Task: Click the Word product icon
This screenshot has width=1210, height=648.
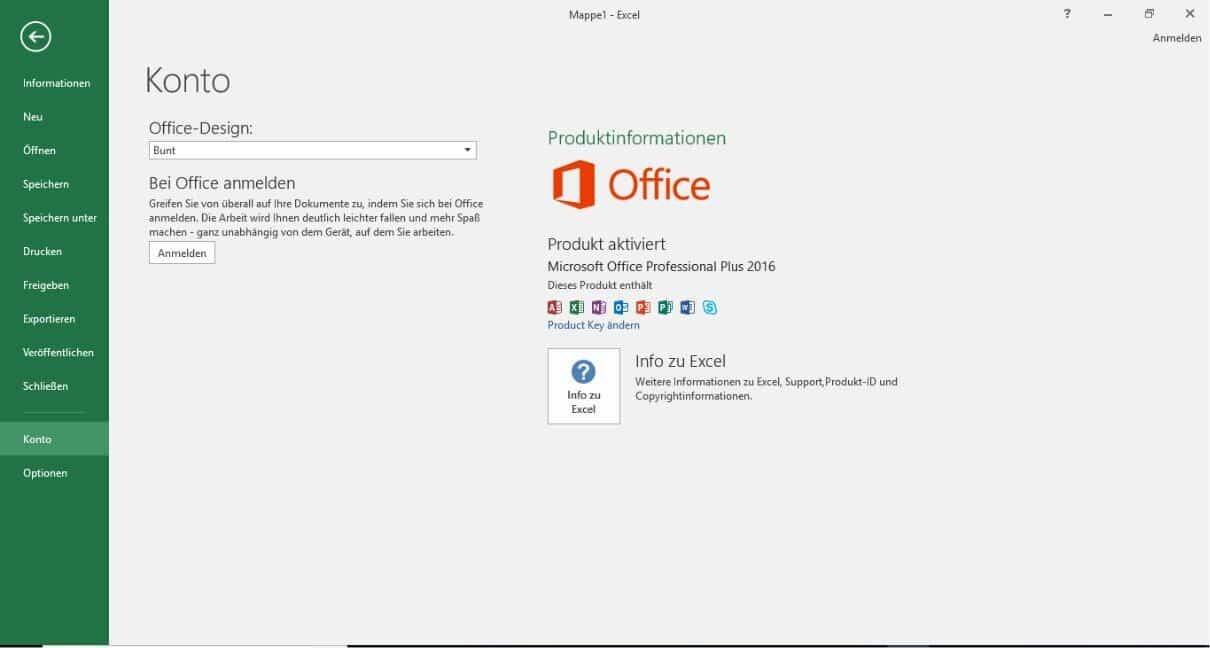Action: pos(687,308)
